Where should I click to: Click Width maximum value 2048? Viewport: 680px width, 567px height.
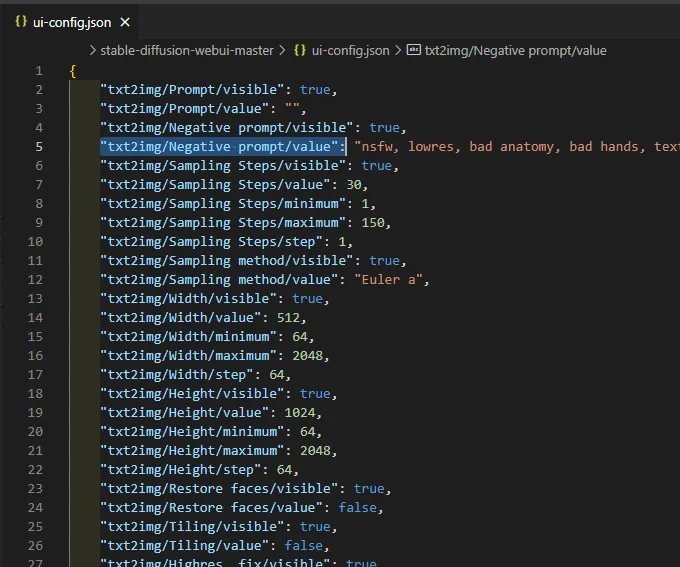coord(307,356)
